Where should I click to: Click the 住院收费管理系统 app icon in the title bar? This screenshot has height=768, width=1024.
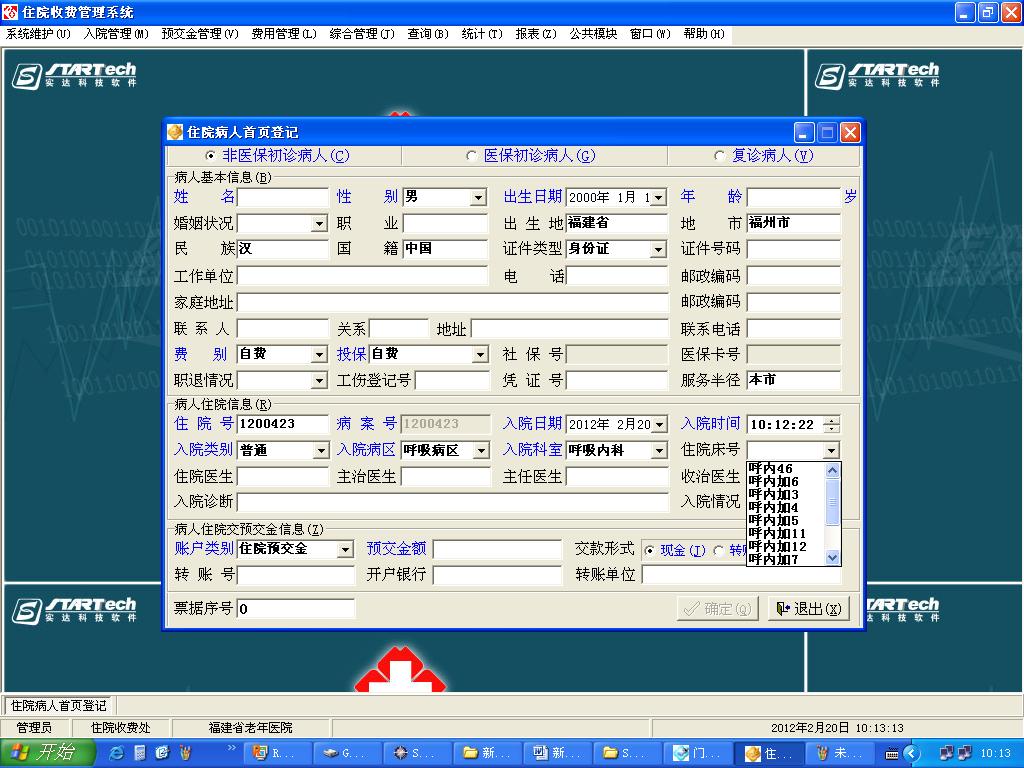coord(10,12)
